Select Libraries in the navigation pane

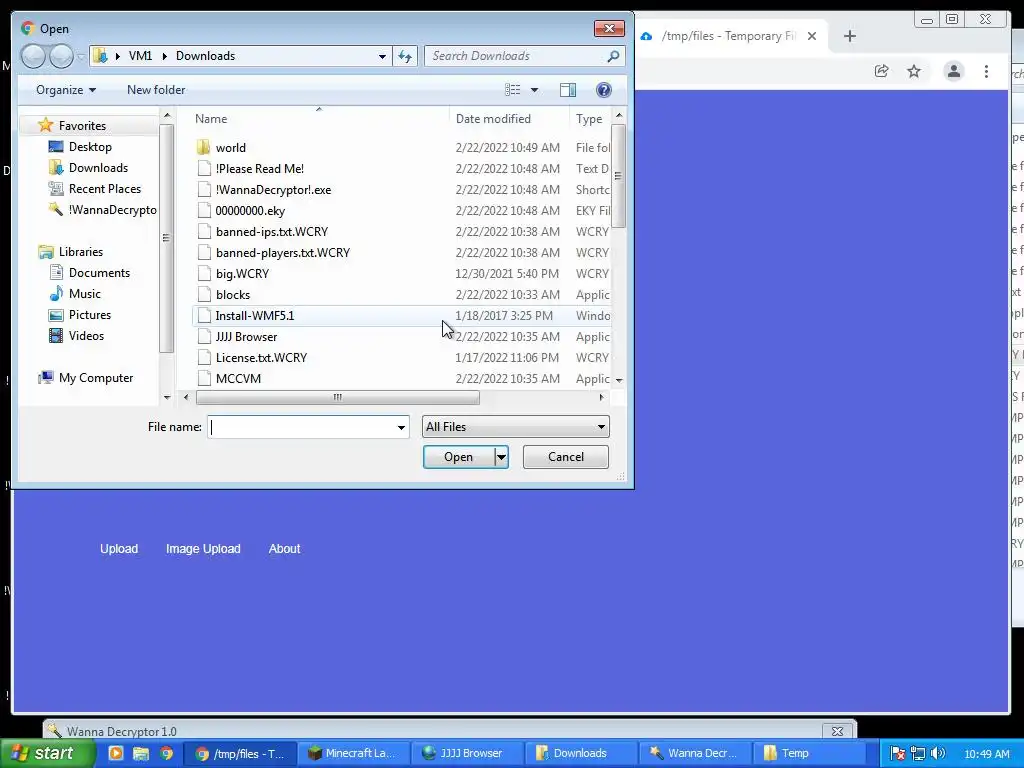pyautogui.click(x=80, y=251)
